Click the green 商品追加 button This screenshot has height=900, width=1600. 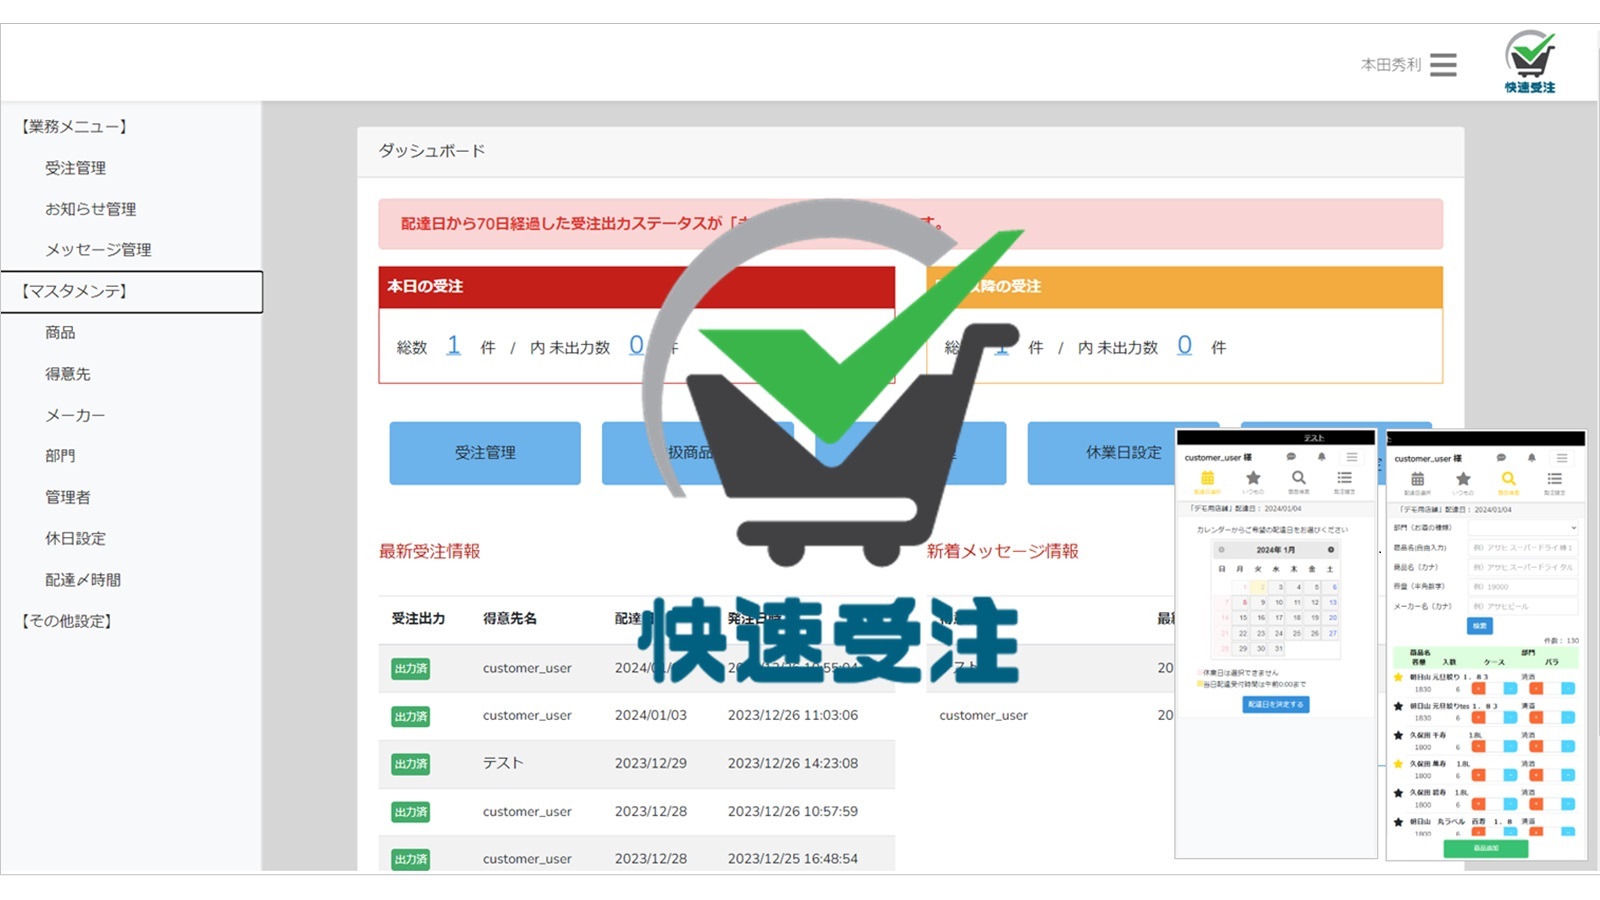(x=1485, y=848)
